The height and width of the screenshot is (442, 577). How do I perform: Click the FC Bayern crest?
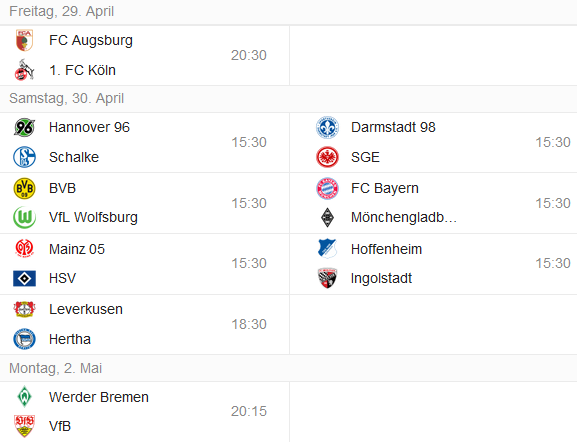coord(327,188)
